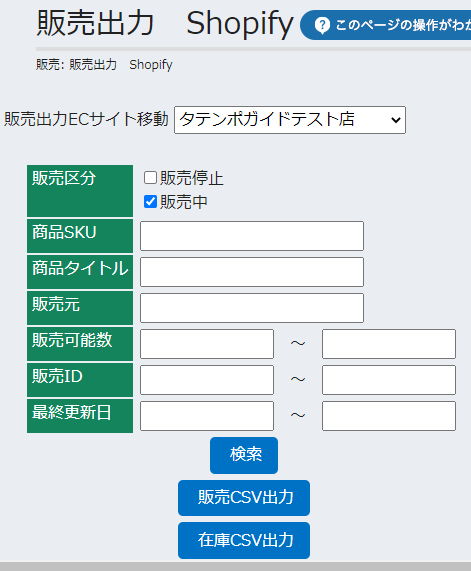The image size is (471, 571).
Task: Uncheck the 販売中 checkbox
Action: pos(150,201)
